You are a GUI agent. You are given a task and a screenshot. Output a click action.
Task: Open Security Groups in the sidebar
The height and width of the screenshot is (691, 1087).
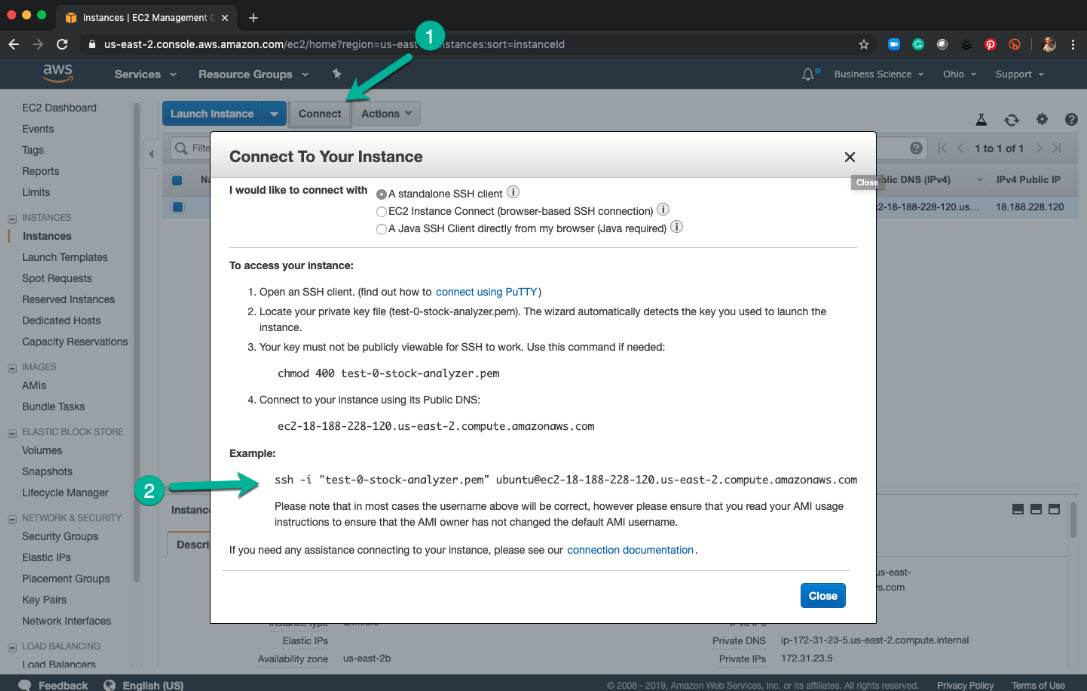tap(60, 536)
